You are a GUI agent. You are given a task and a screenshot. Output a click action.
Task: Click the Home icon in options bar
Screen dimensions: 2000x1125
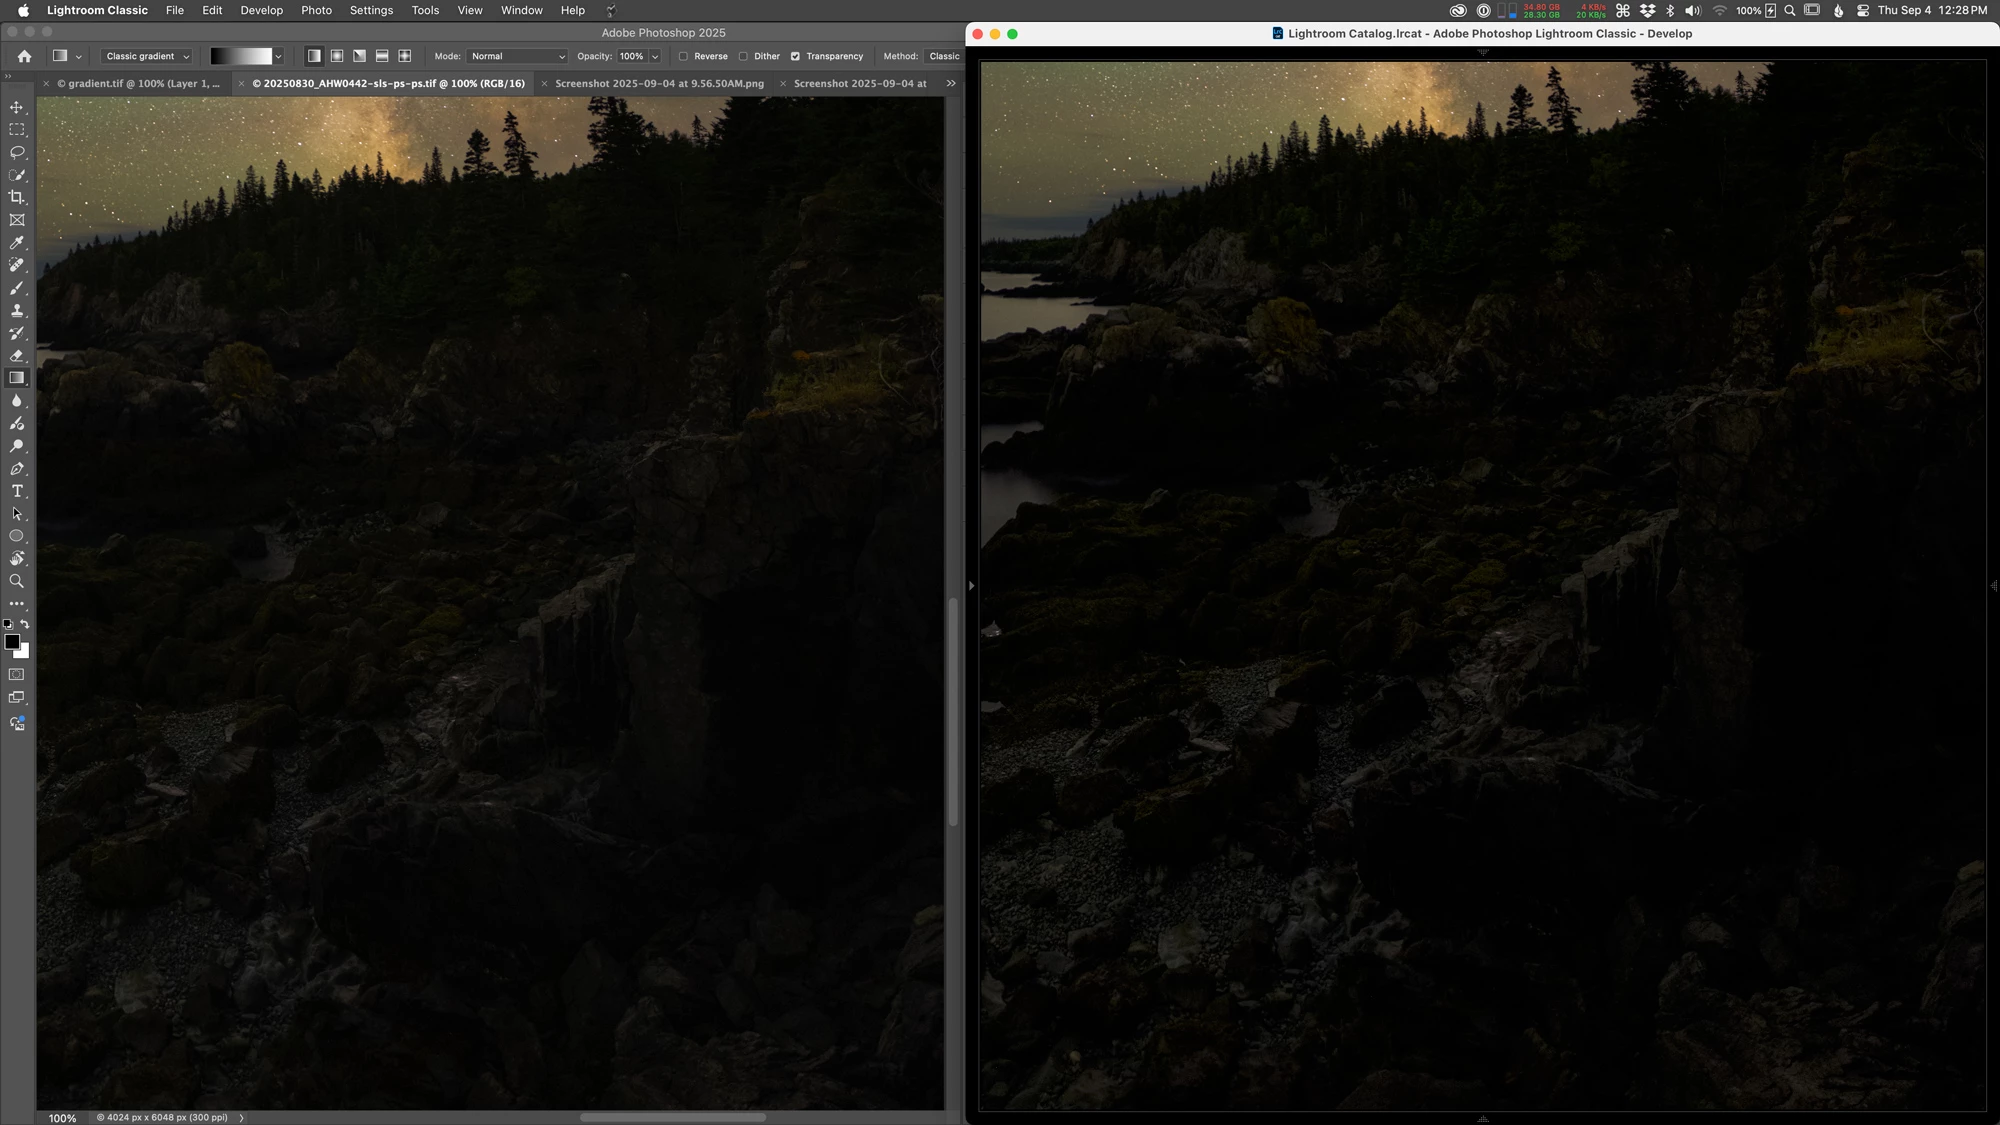tap(25, 56)
